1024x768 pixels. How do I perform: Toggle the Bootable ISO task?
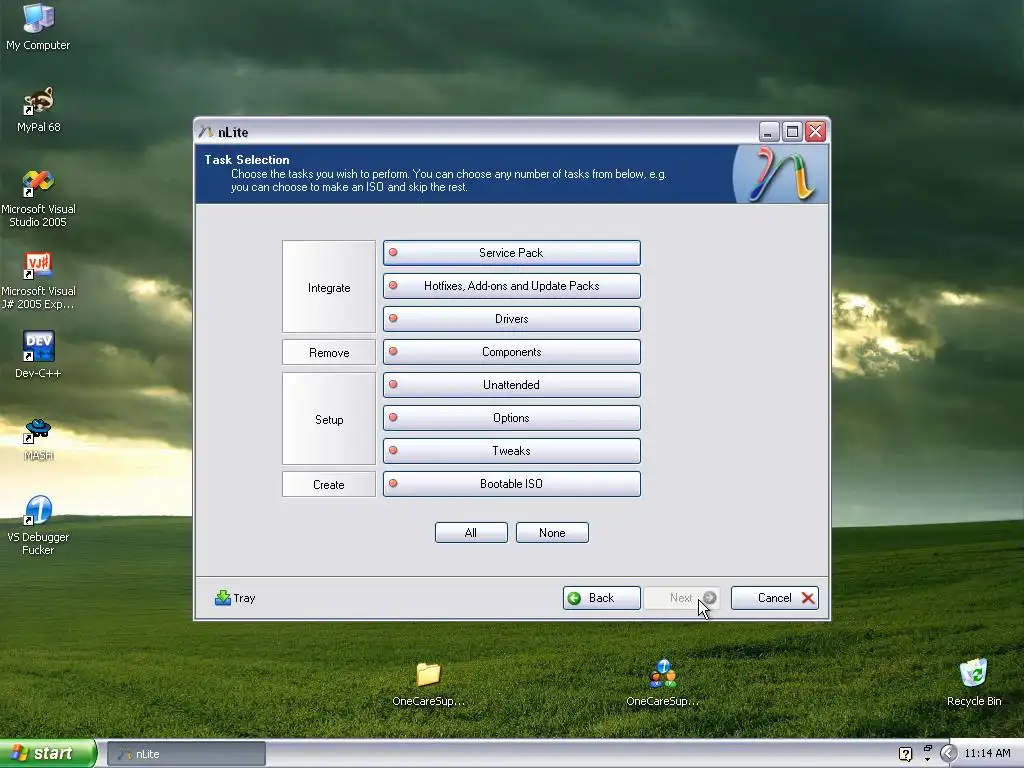511,484
